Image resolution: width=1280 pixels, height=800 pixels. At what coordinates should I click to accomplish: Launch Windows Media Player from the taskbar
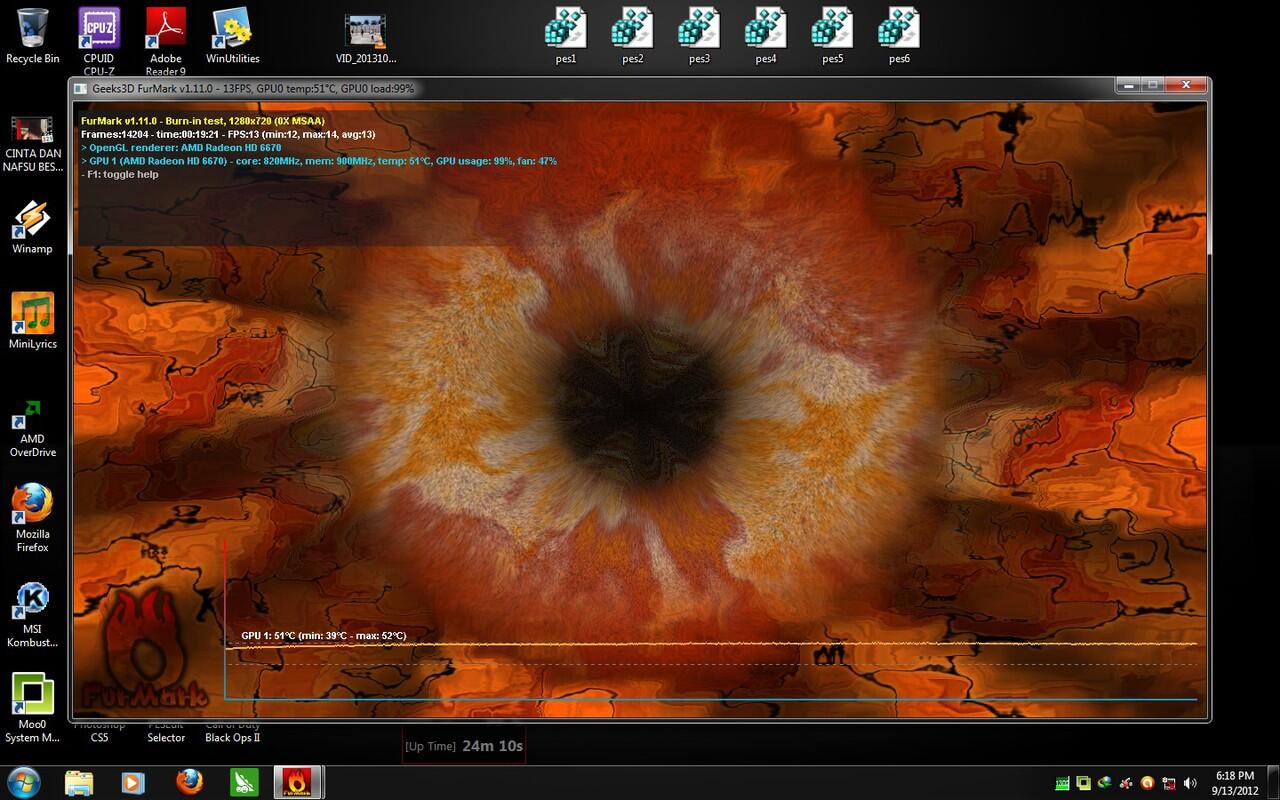(133, 782)
